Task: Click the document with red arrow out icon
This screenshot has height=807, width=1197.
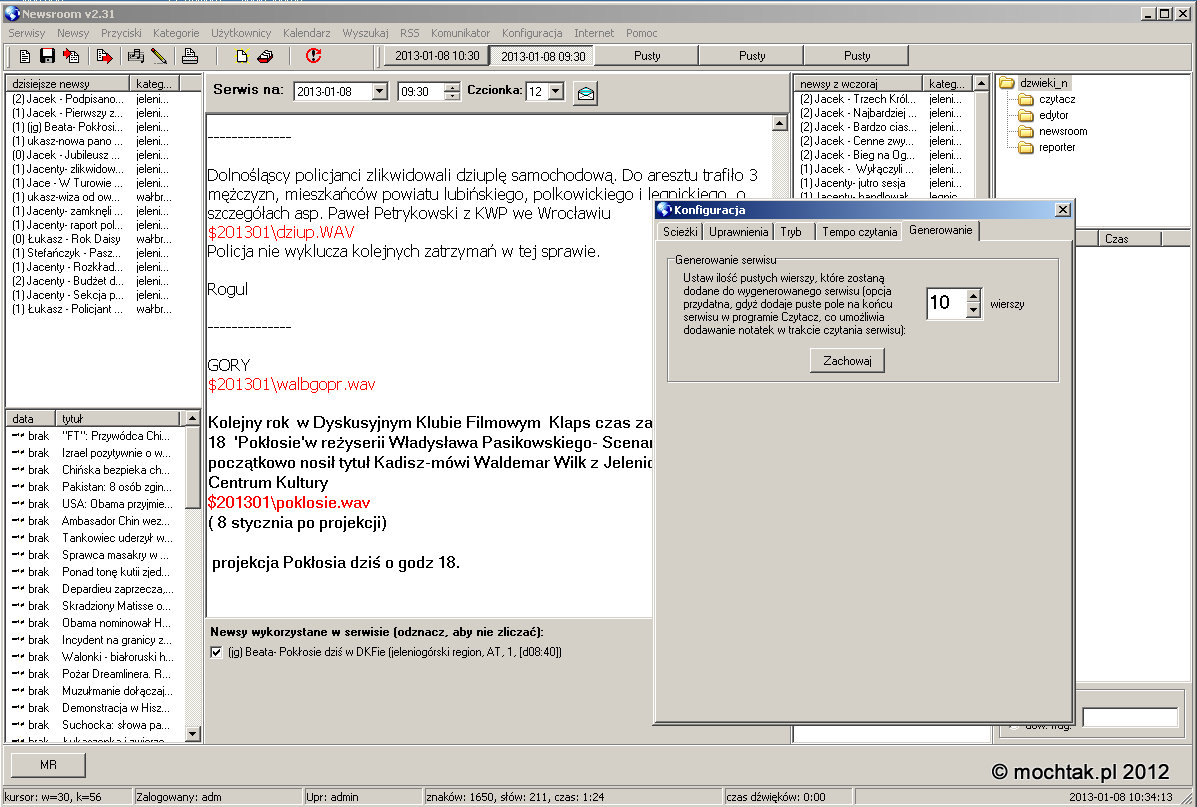Action: 105,56
